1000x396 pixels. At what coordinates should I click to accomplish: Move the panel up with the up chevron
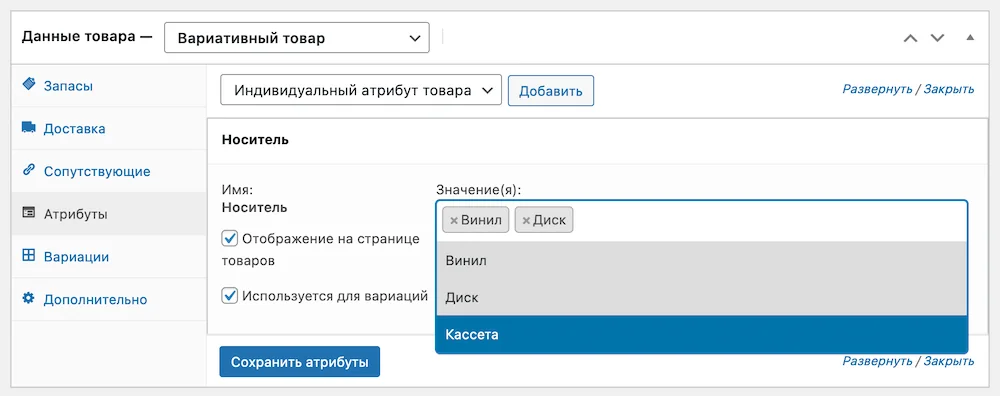pos(911,38)
